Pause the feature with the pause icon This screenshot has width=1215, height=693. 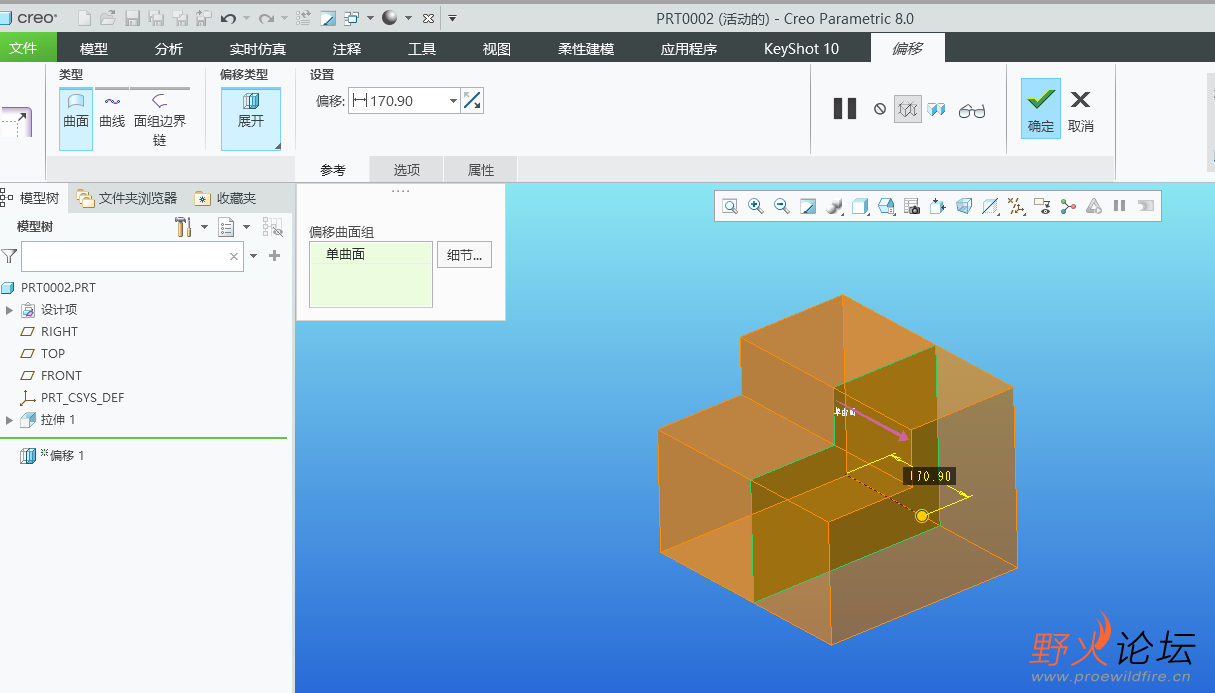[x=845, y=109]
